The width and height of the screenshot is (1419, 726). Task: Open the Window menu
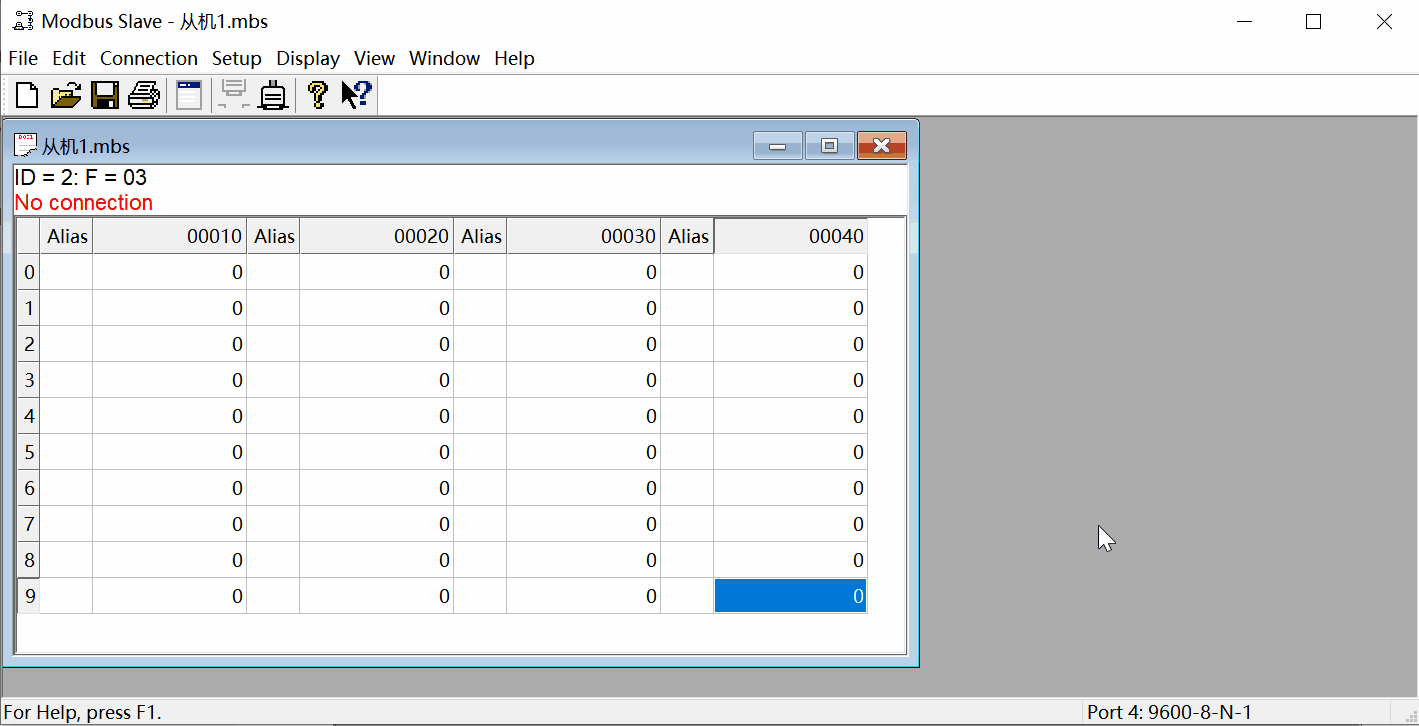click(445, 58)
